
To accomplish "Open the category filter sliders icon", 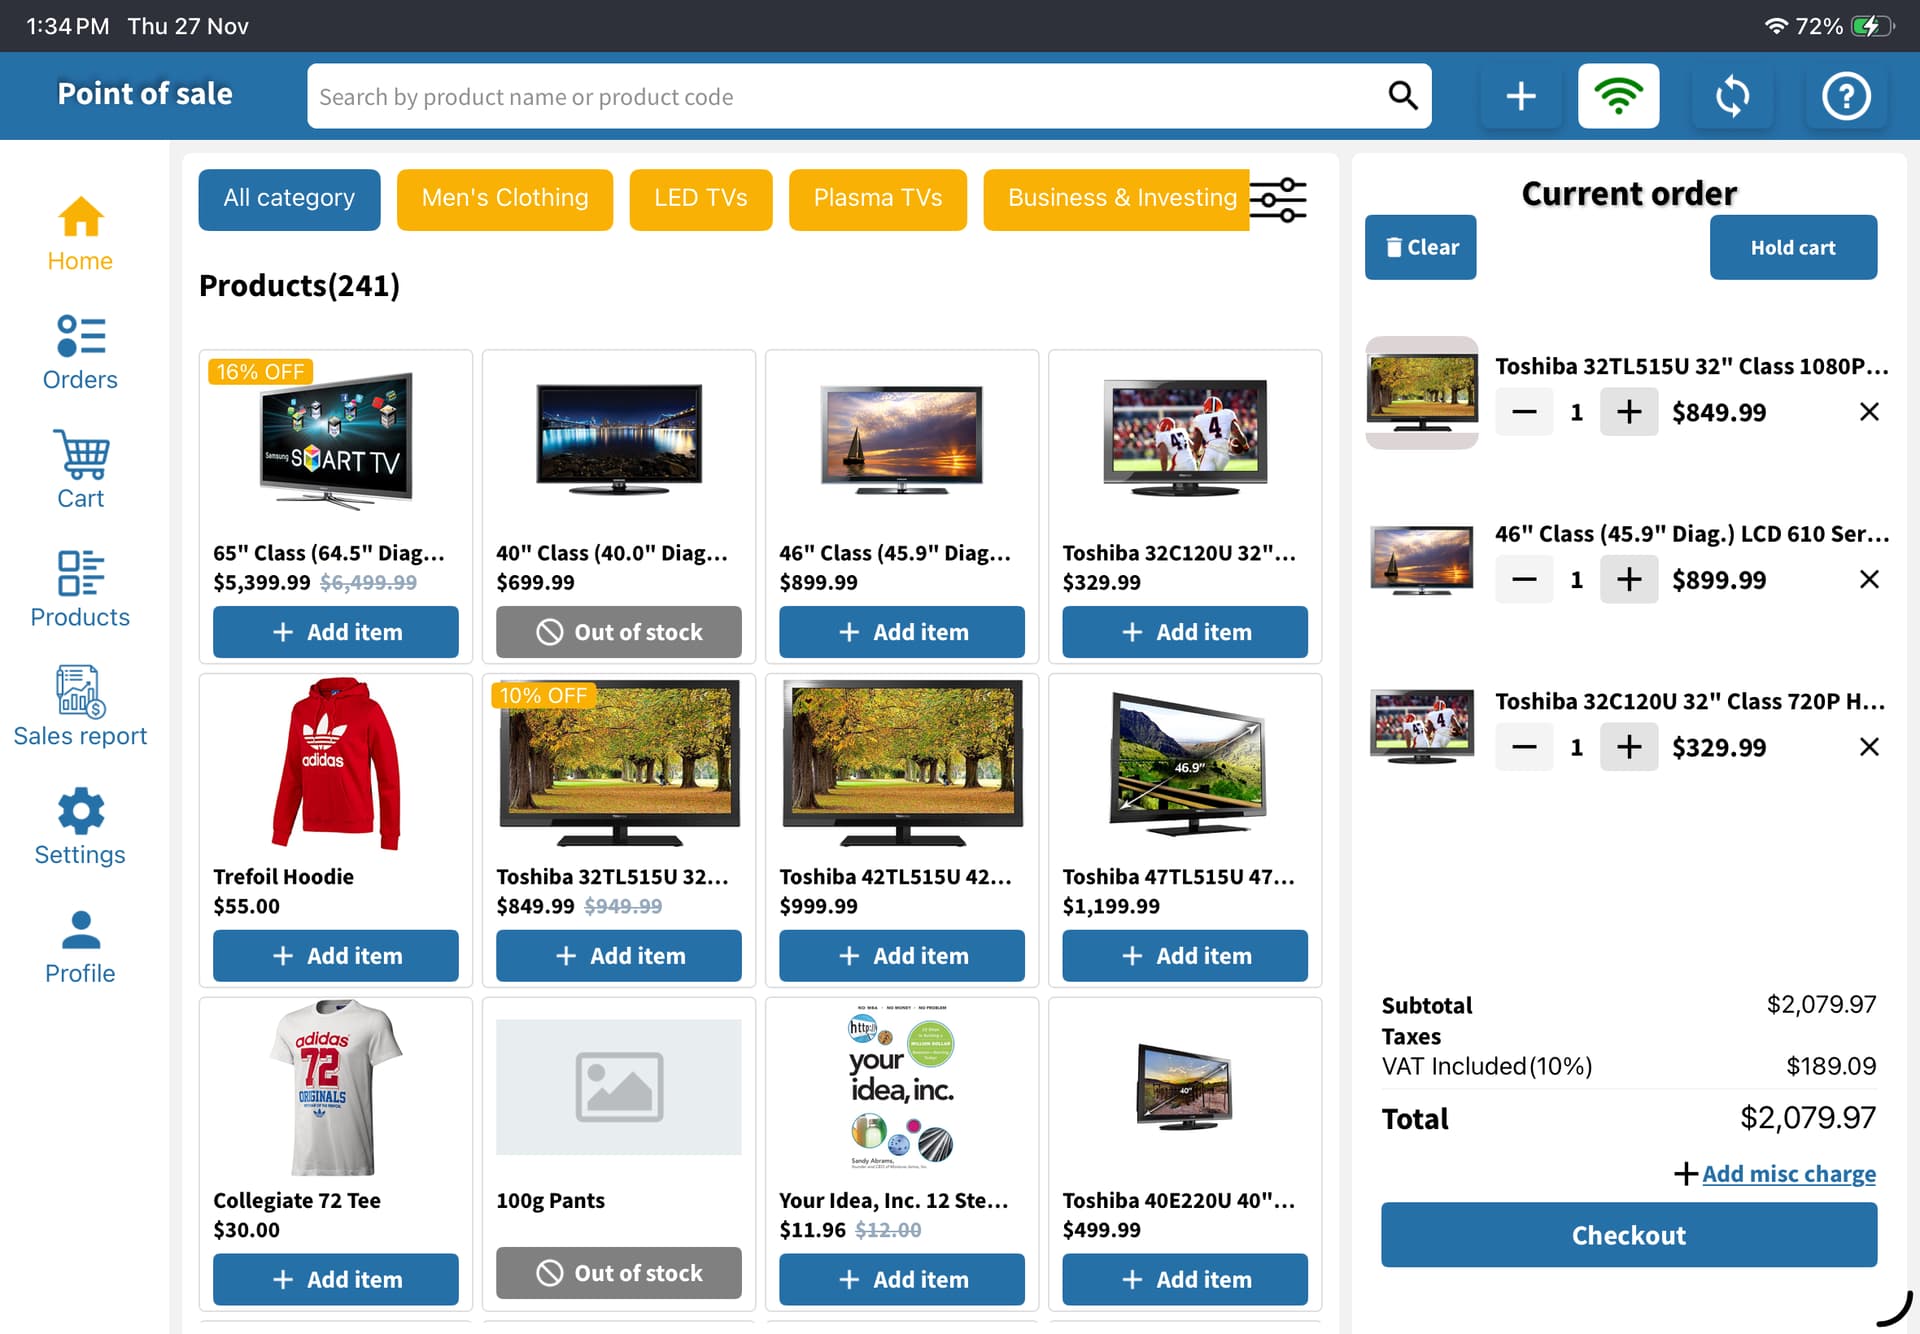I will coord(1278,200).
